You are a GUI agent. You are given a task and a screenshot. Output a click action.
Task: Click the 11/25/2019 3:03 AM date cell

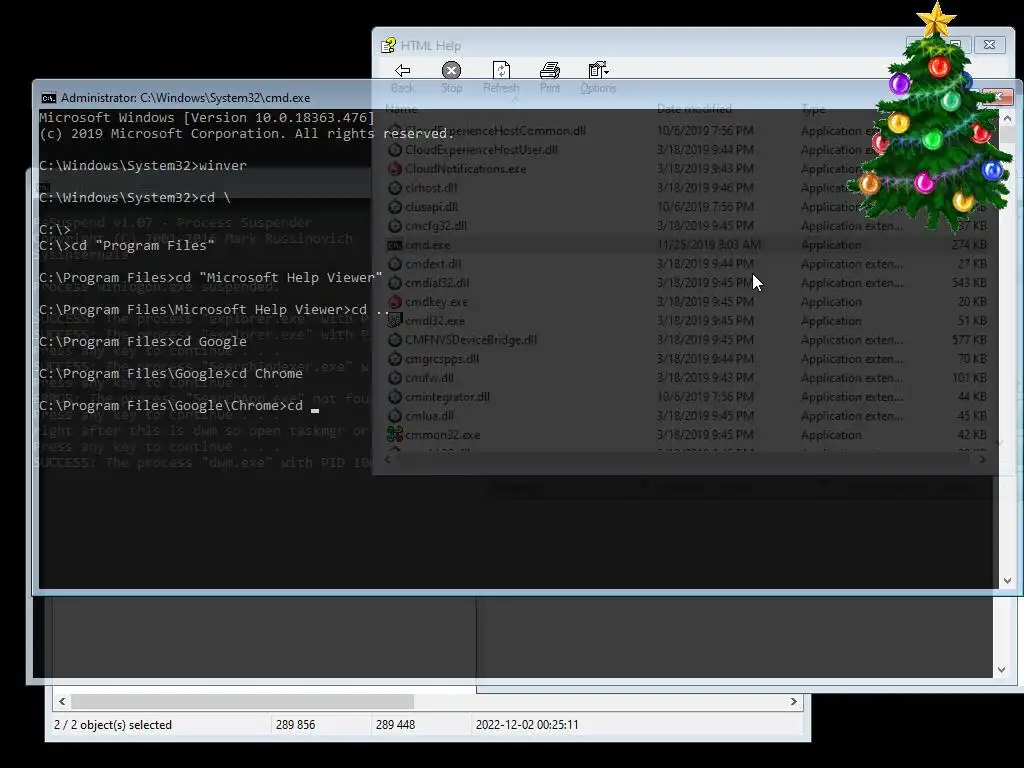[709, 245]
